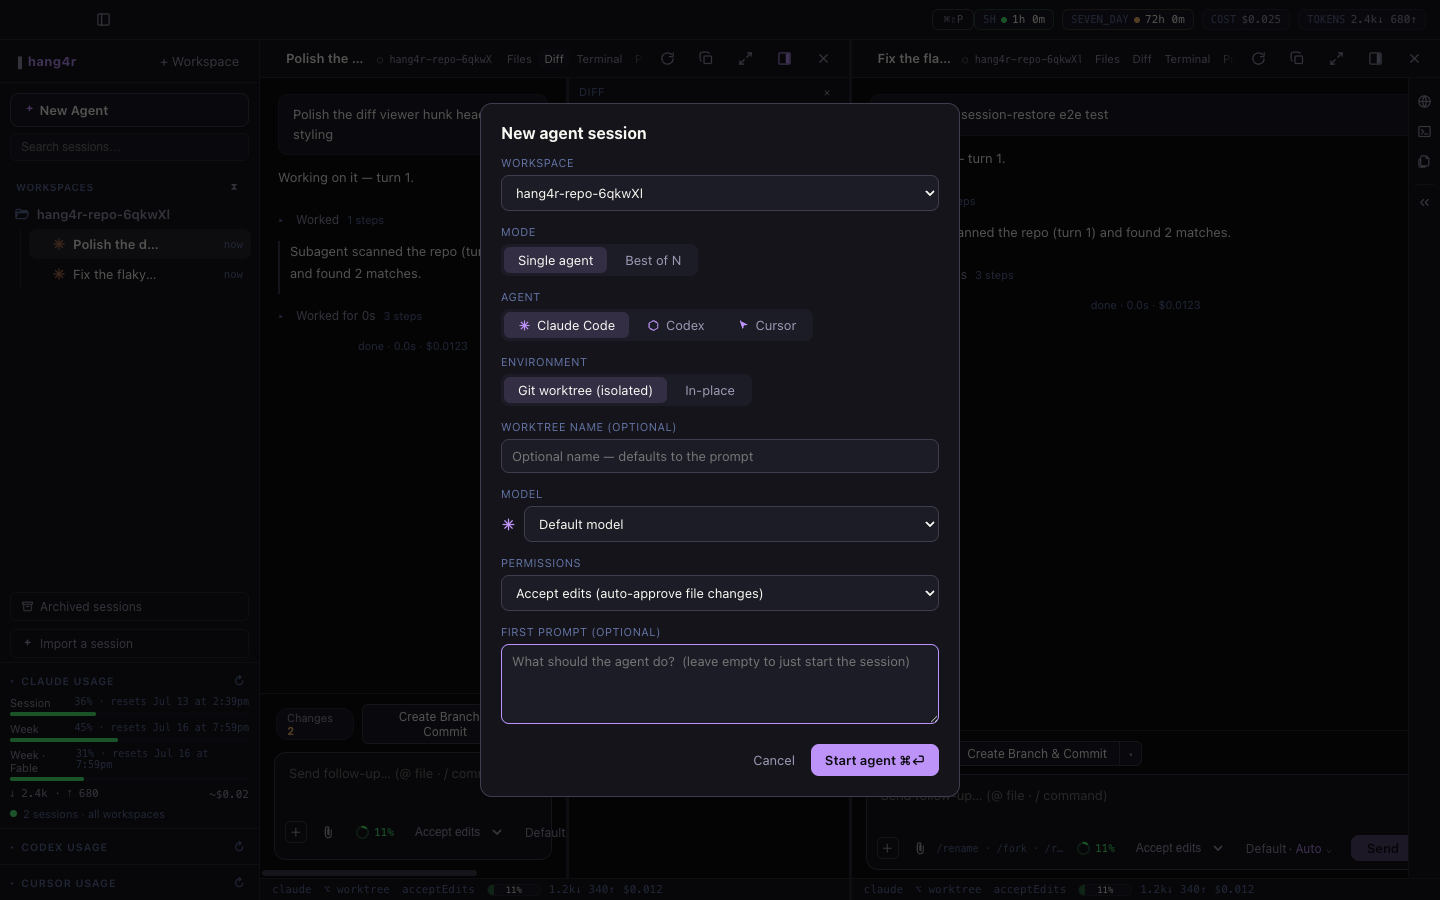Click the model asterisk icon beside Default model

pyautogui.click(x=508, y=524)
